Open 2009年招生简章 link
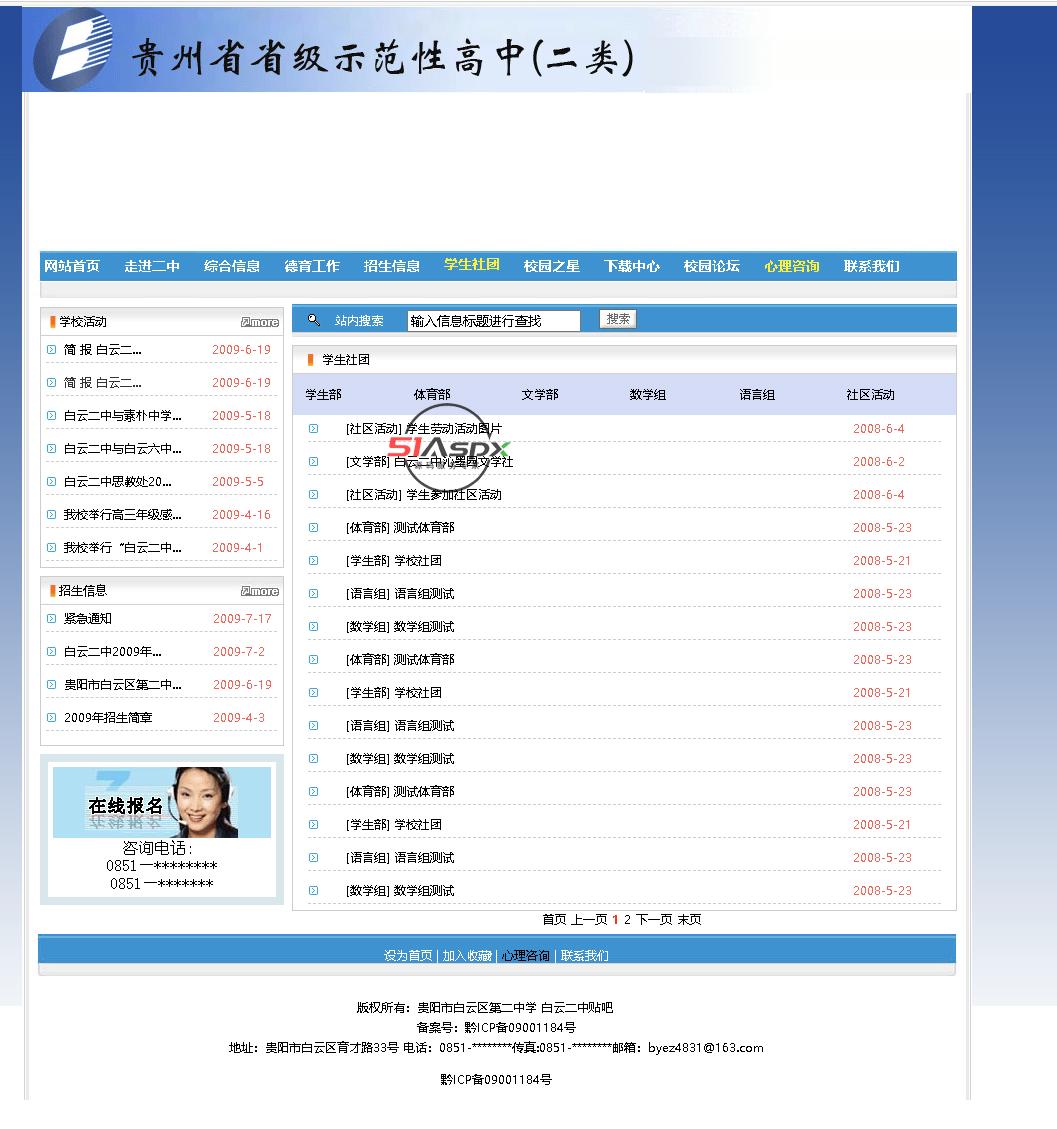This screenshot has height=1129, width=1057. click(x=108, y=718)
